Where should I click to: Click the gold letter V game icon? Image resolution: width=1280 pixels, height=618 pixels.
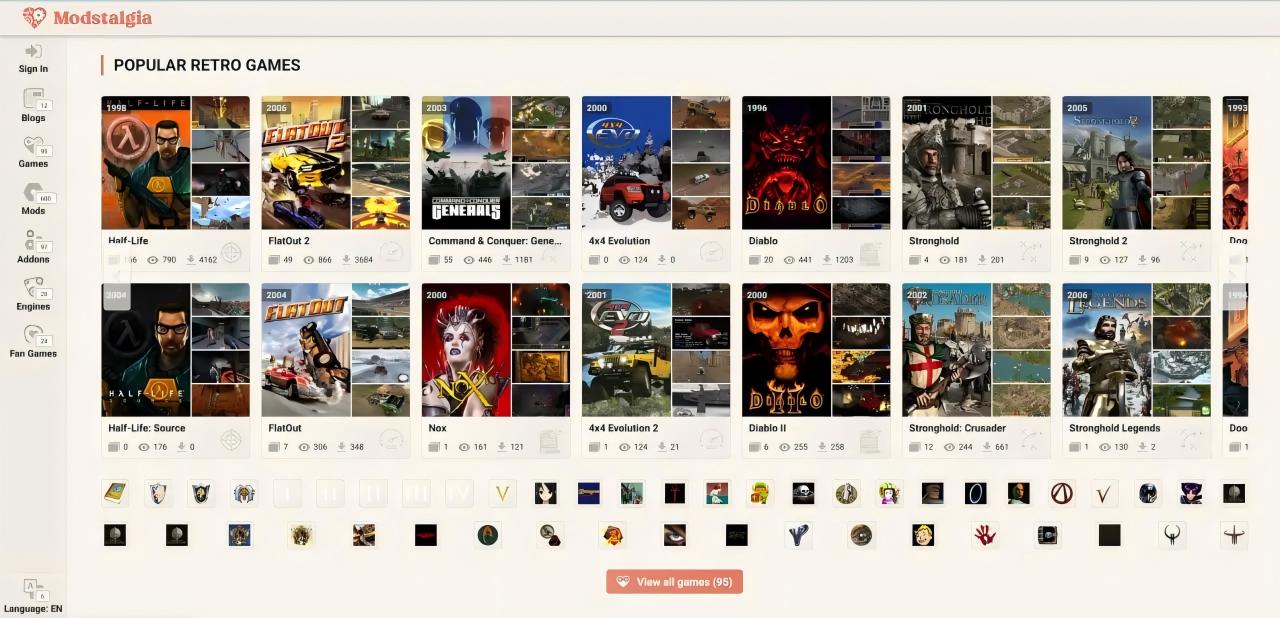[x=503, y=492]
